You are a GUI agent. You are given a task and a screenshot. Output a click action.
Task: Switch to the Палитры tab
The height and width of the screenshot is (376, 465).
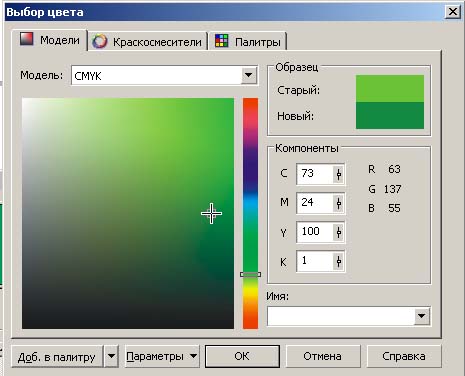tap(248, 42)
